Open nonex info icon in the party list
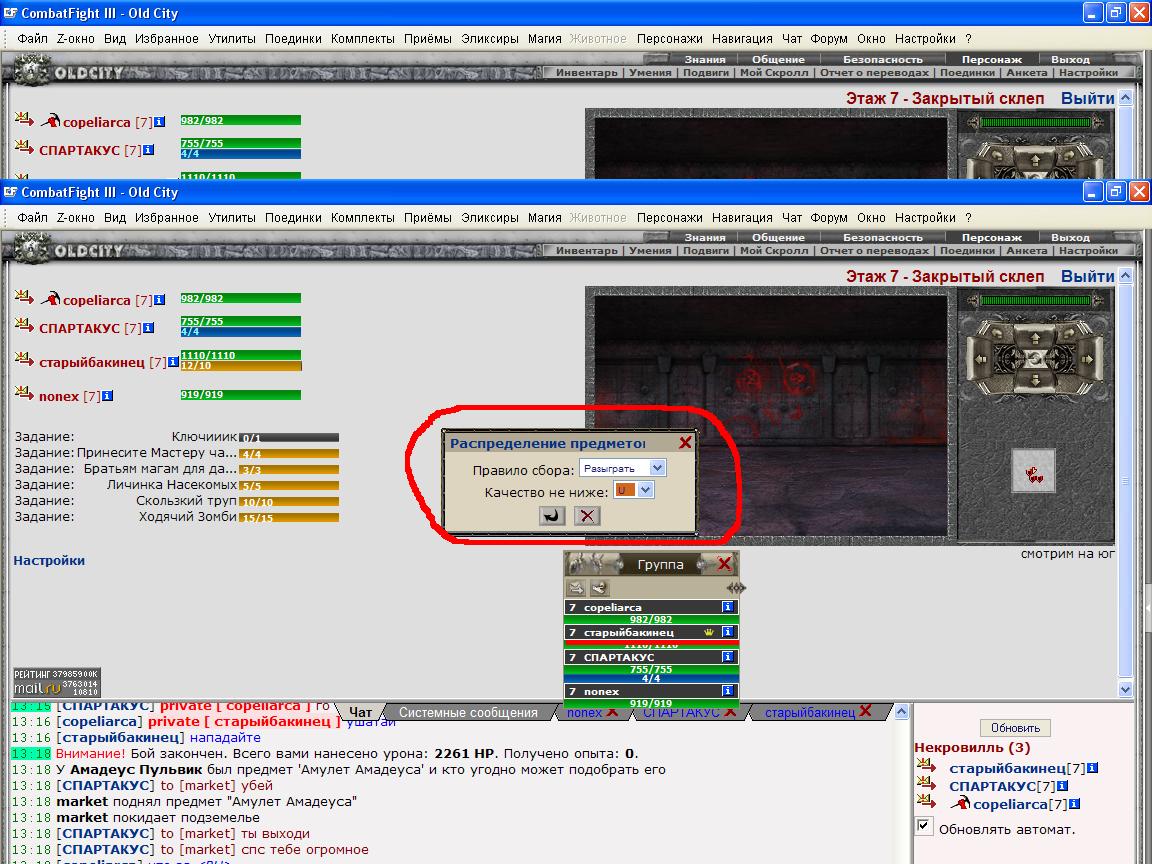The height and width of the screenshot is (864, 1152). click(x=107, y=395)
